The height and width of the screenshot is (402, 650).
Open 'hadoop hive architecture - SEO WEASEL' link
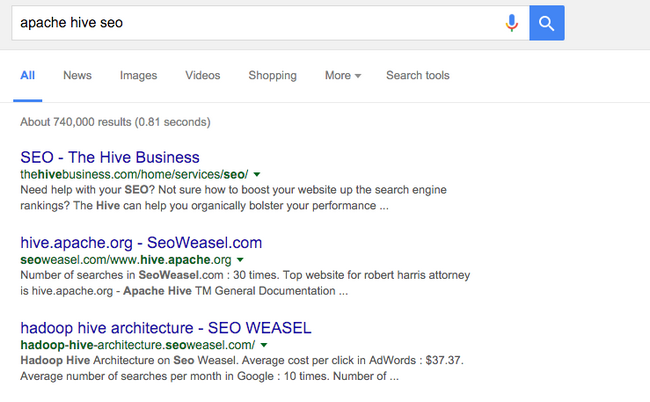[166, 327]
